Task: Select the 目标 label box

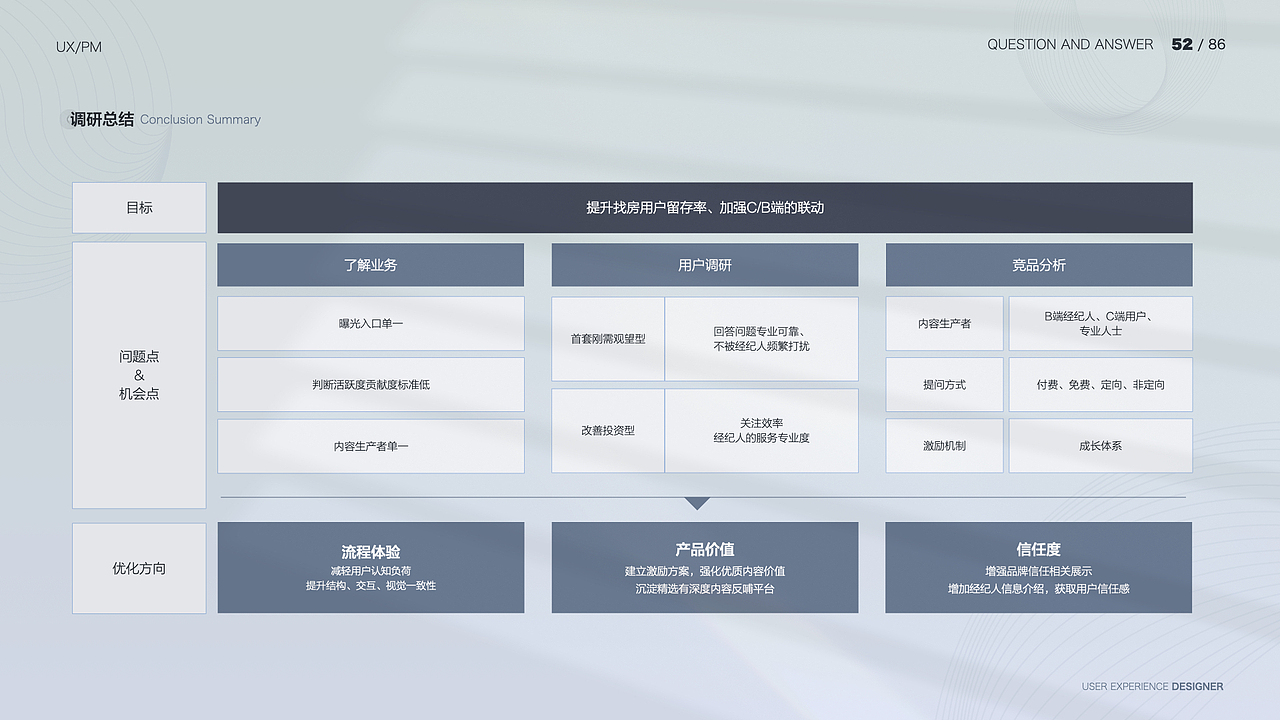Action: pos(139,207)
